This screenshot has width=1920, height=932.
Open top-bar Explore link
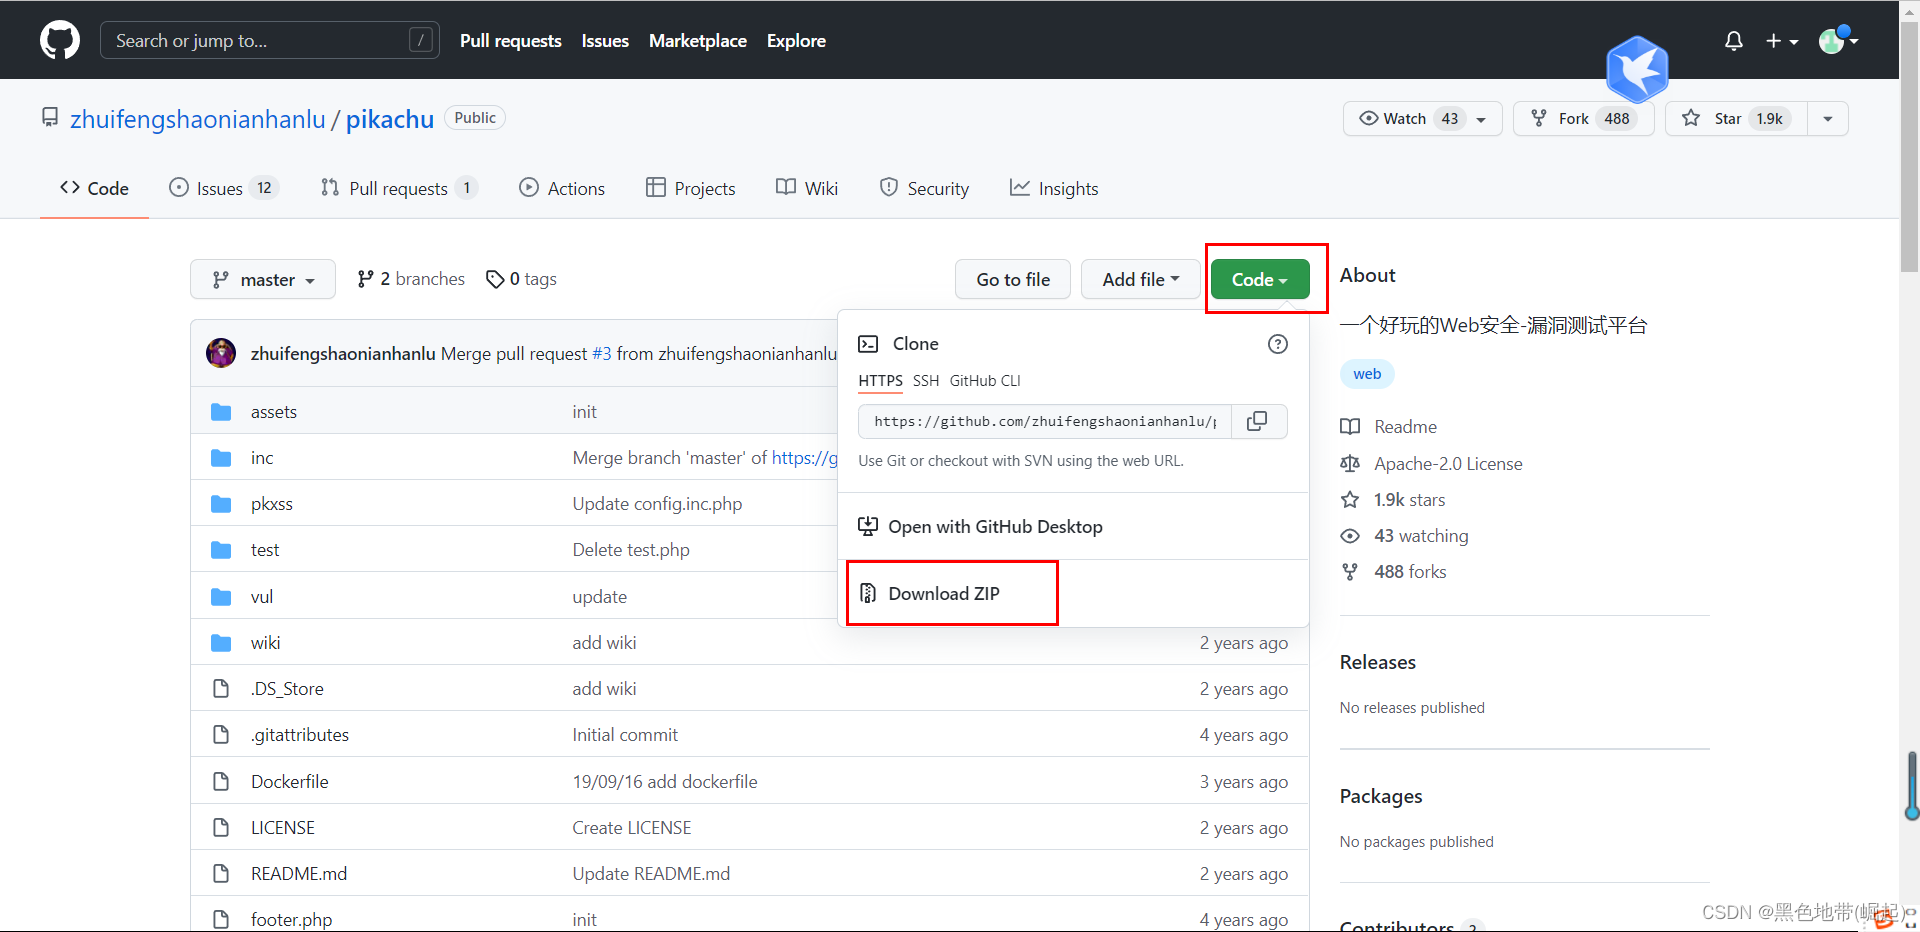(x=796, y=41)
